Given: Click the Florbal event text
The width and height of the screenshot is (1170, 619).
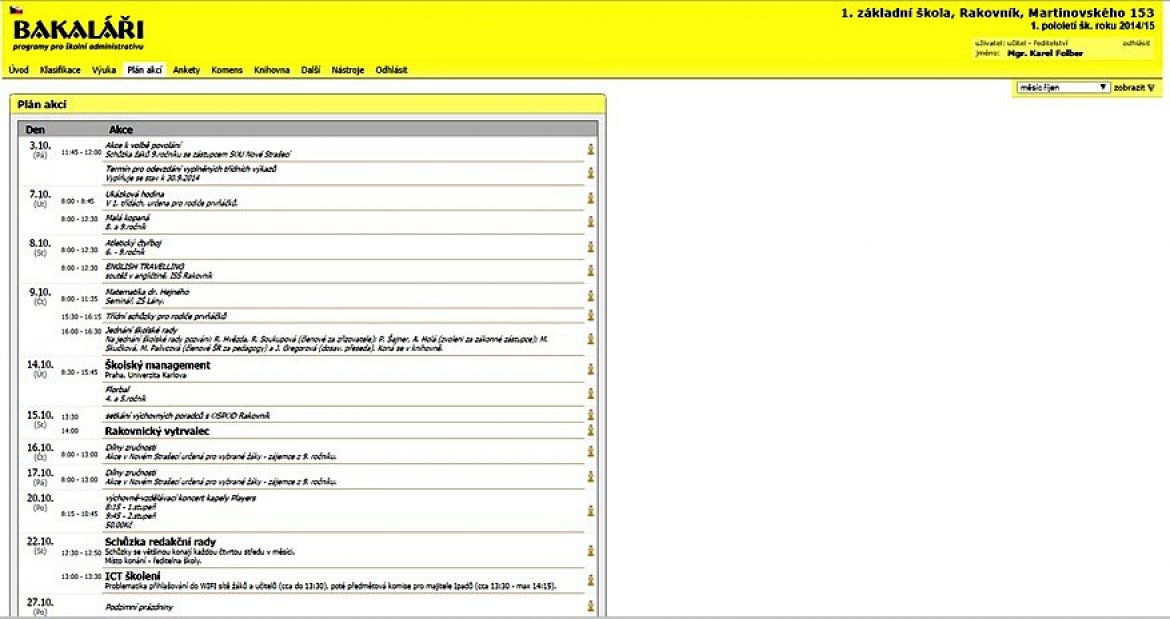Looking at the screenshot, I should tap(117, 389).
